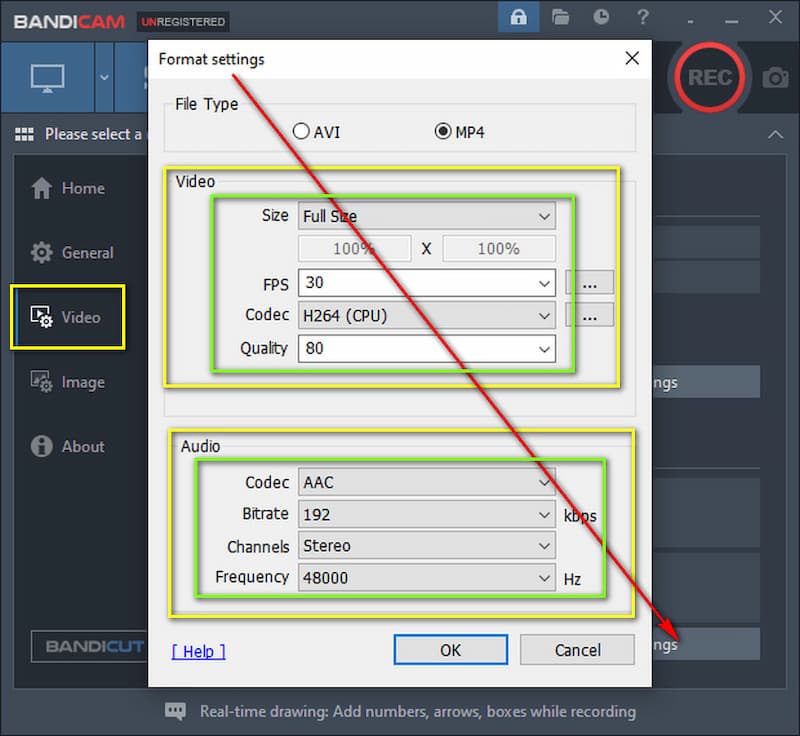800x736 pixels.
Task: Open the FPS dropdown showing 30
Action: [427, 283]
